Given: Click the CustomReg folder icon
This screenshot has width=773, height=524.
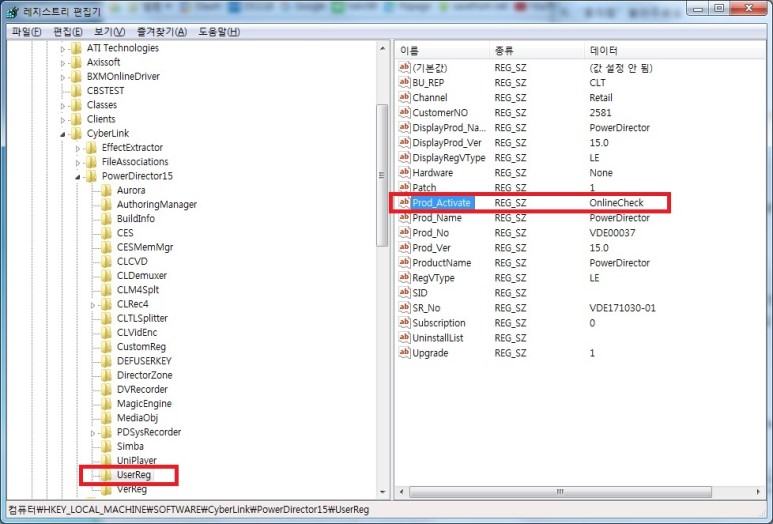Looking at the screenshot, I should [x=106, y=347].
